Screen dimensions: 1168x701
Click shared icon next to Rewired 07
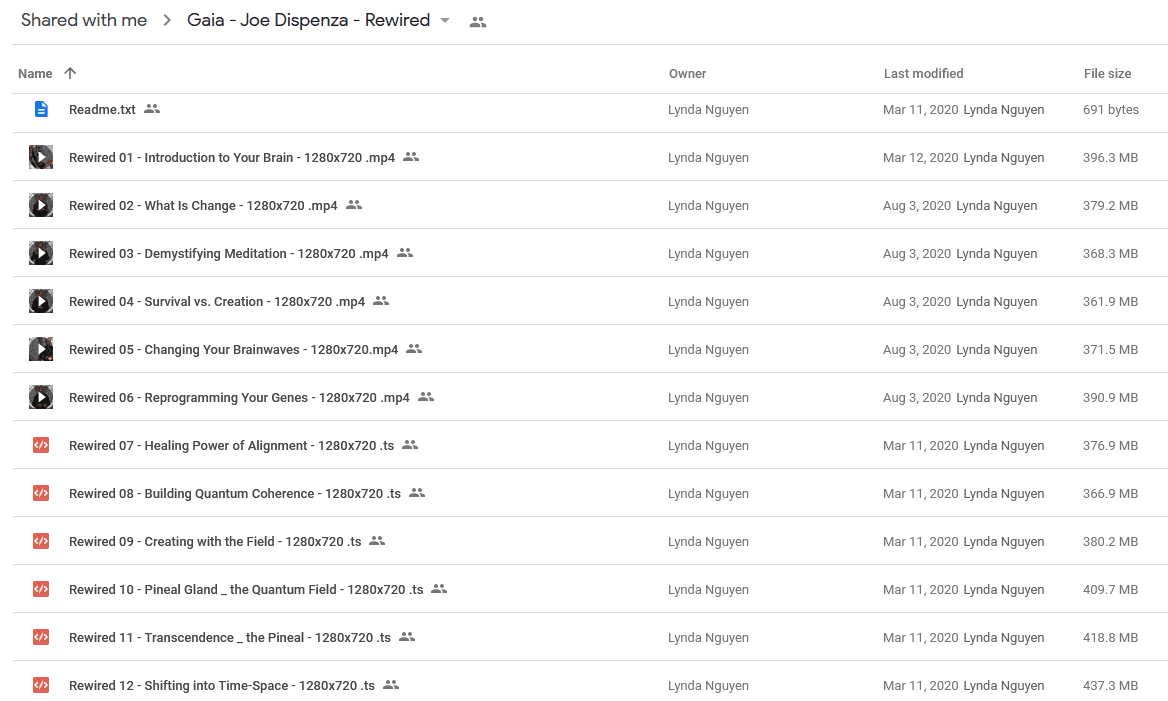[410, 445]
